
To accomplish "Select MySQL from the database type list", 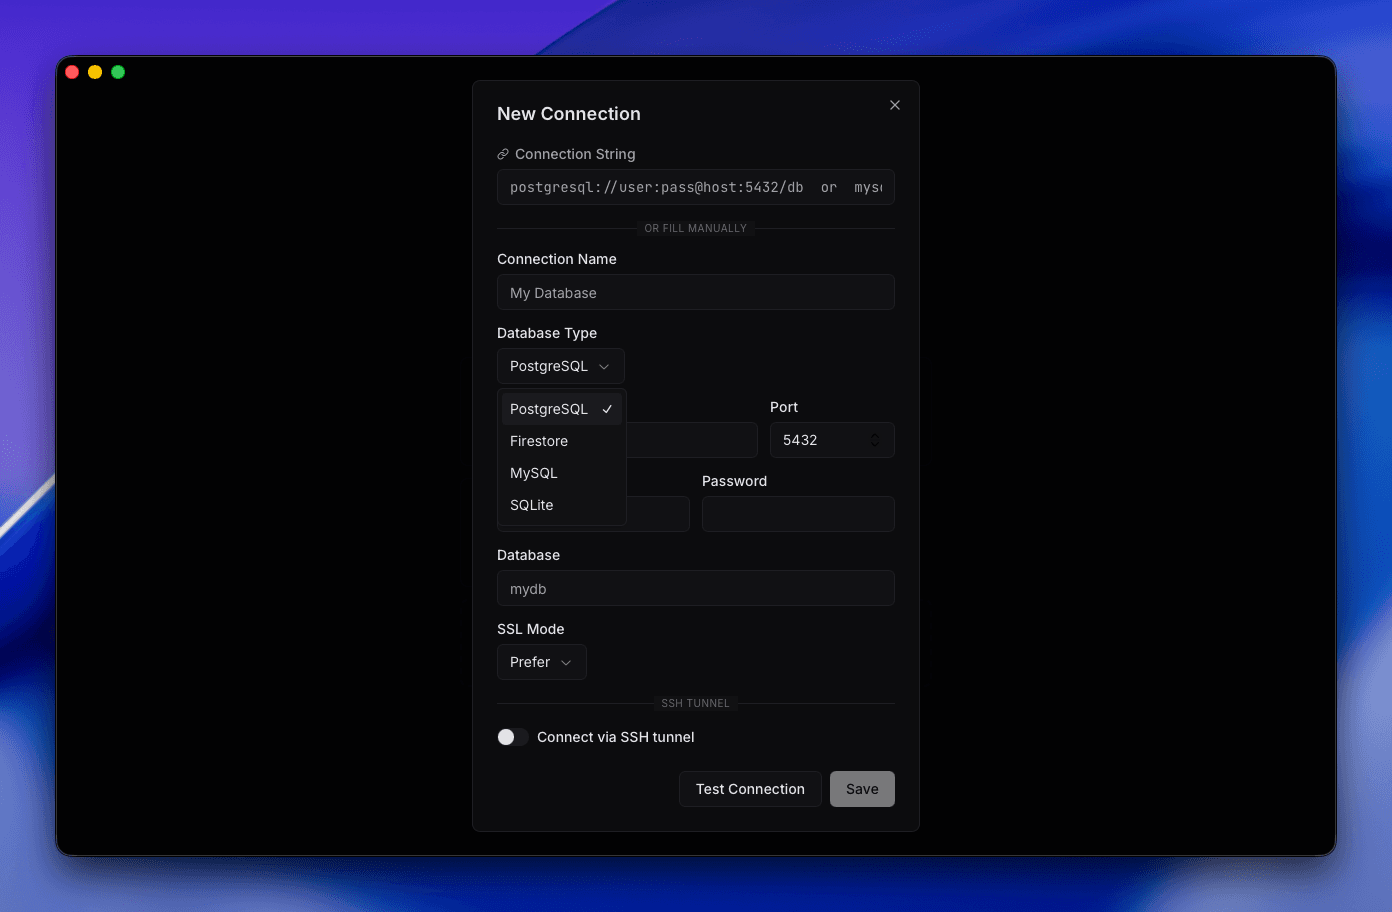I will [x=534, y=473].
